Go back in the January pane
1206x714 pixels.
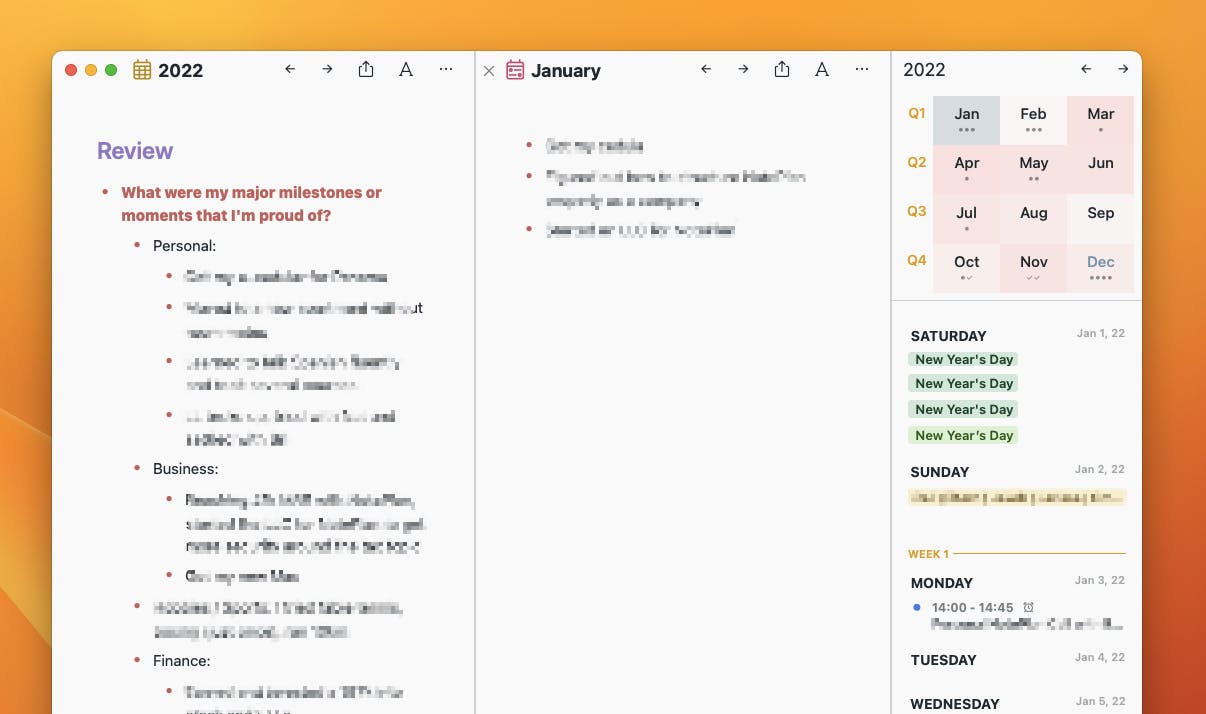pos(706,69)
